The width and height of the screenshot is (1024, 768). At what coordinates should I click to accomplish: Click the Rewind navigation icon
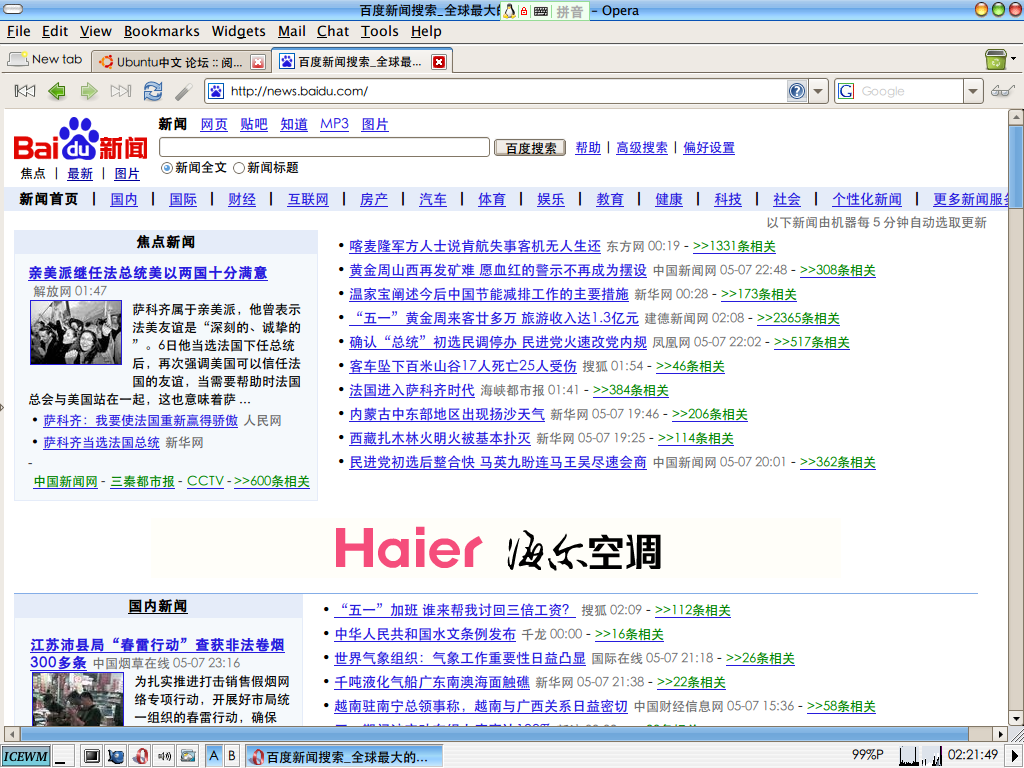click(25, 91)
